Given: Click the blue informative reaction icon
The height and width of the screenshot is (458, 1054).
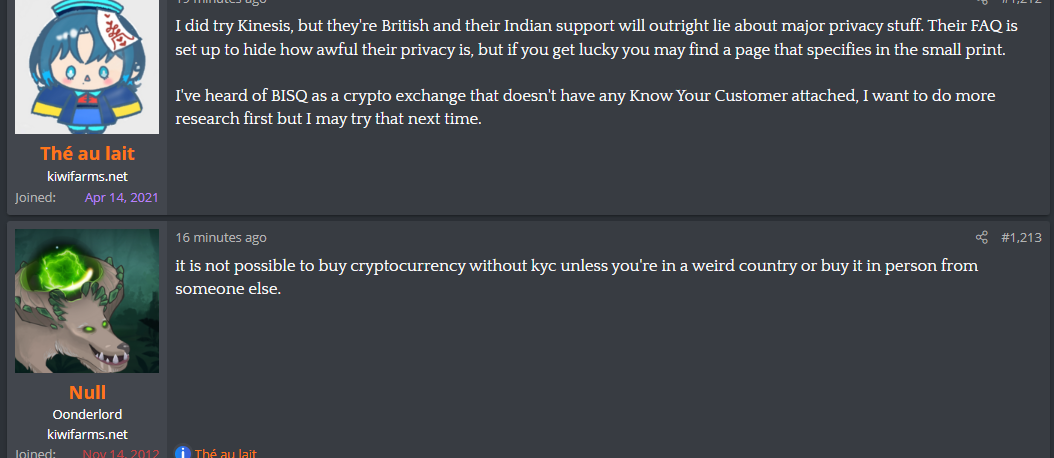Looking at the screenshot, I should [183, 453].
